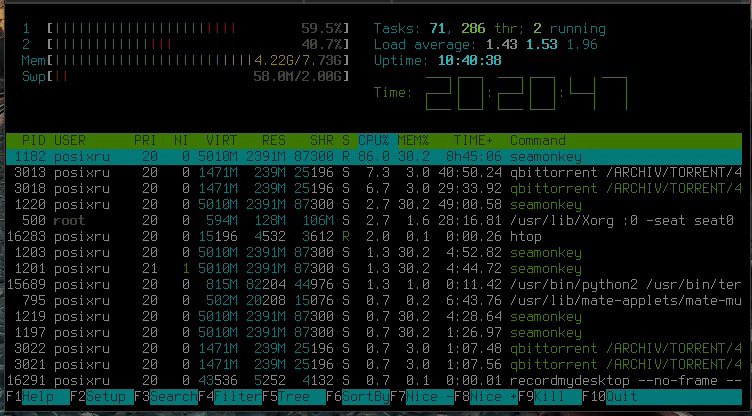752x416 pixels.
Task: Toggle F5 Tree view in the function bar
Action: [x=294, y=397]
